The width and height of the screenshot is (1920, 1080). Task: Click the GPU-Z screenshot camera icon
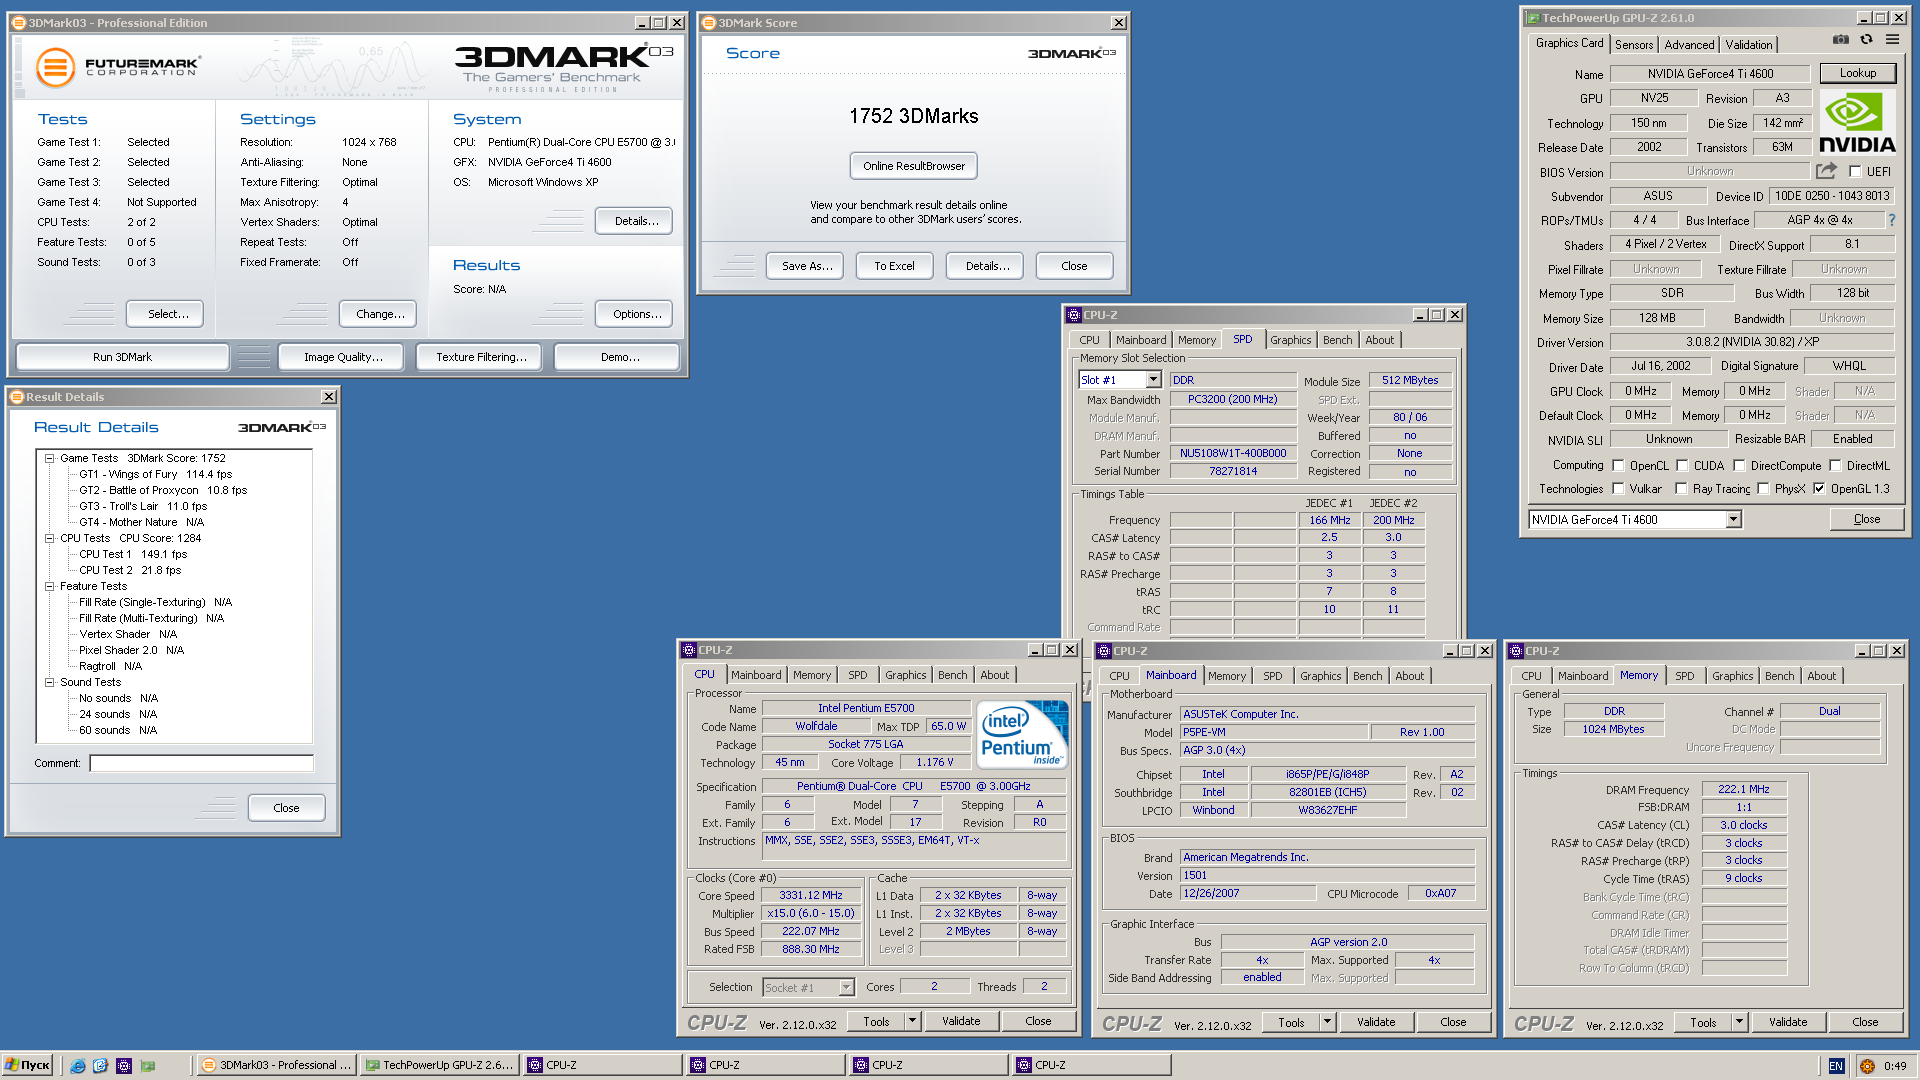[x=1840, y=40]
